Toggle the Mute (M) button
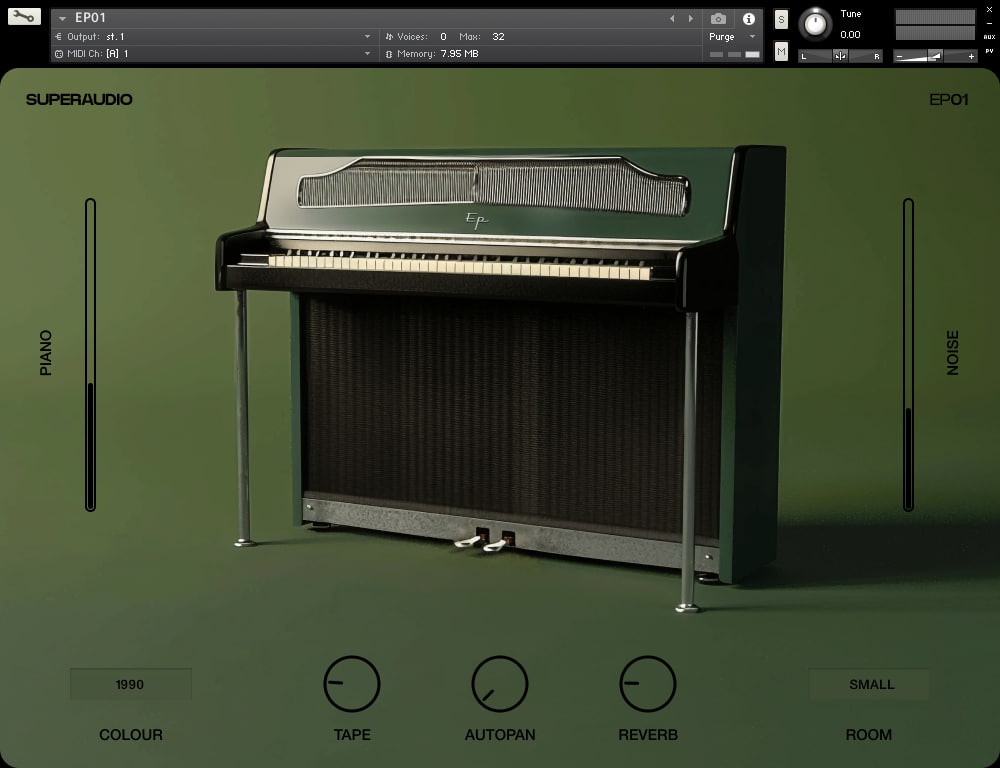 781,51
